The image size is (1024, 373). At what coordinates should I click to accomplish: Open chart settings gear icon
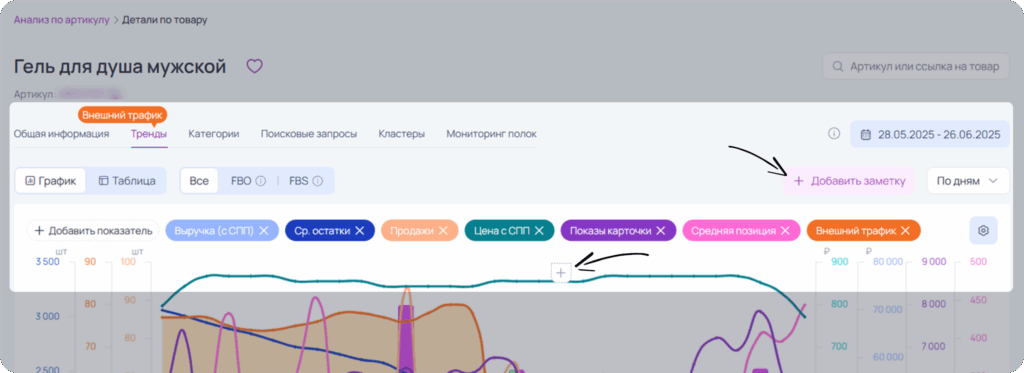pyautogui.click(x=983, y=230)
